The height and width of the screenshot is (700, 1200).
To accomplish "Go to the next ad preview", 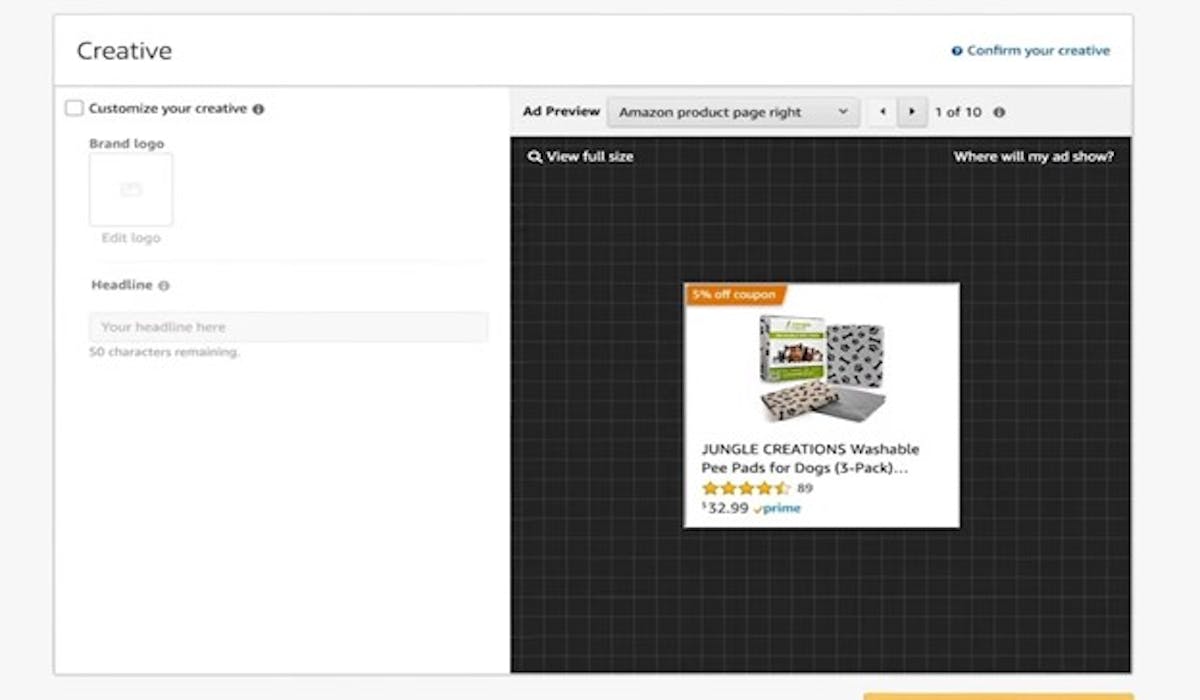I will 911,112.
